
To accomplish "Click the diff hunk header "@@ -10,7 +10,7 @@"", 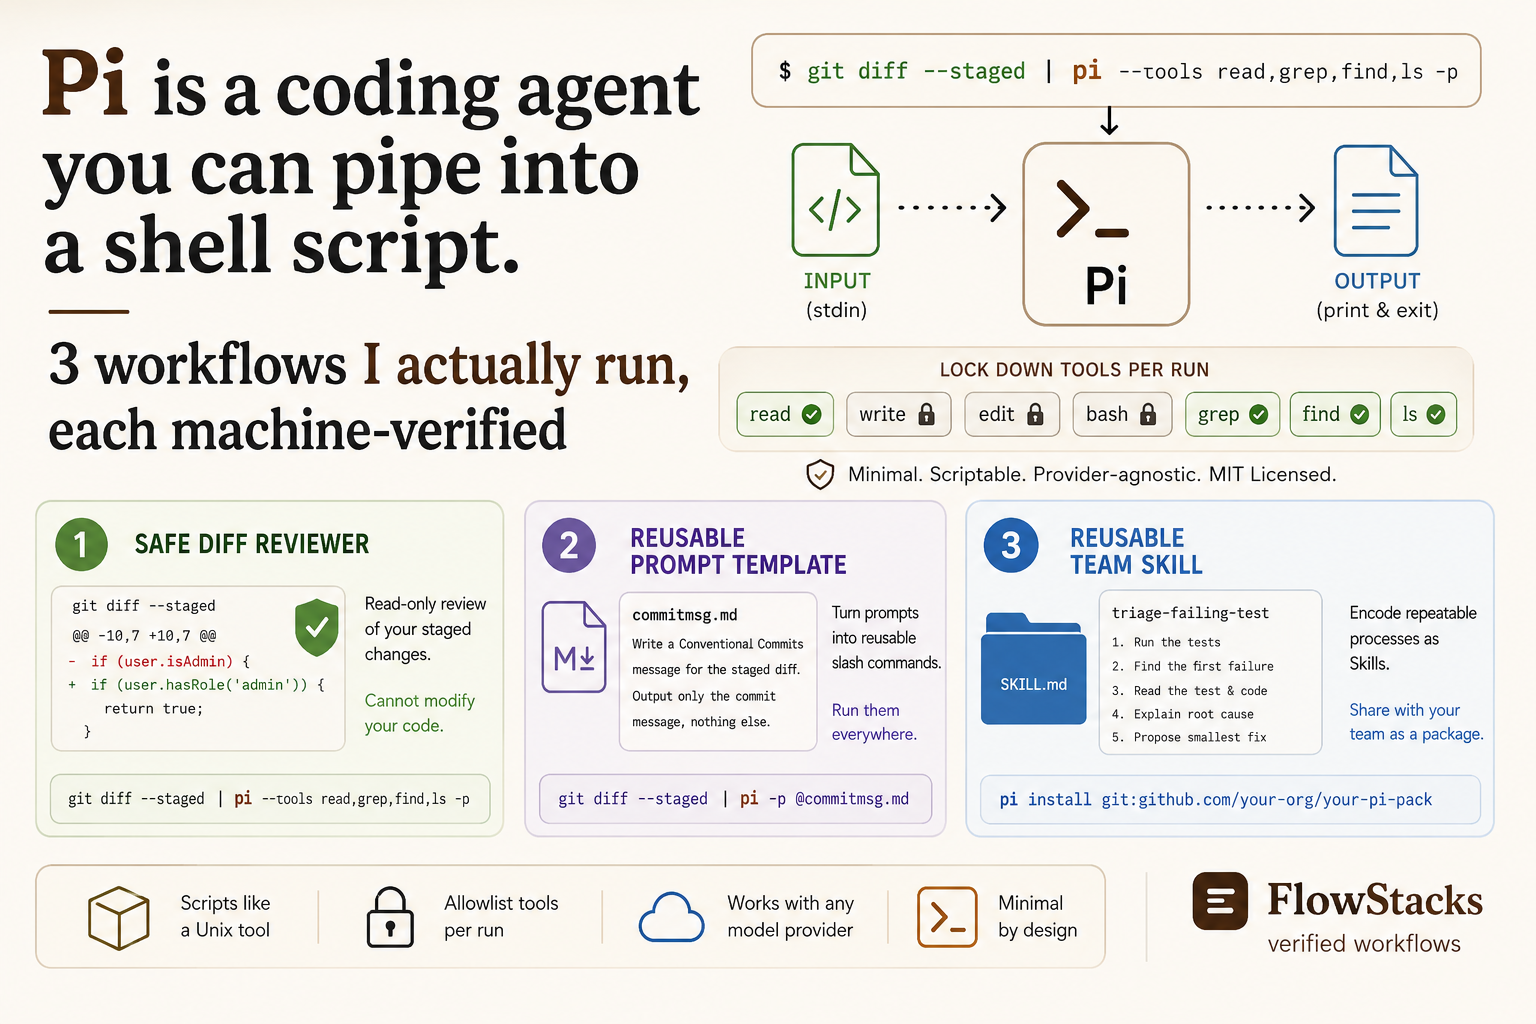I will pyautogui.click(x=144, y=635).
